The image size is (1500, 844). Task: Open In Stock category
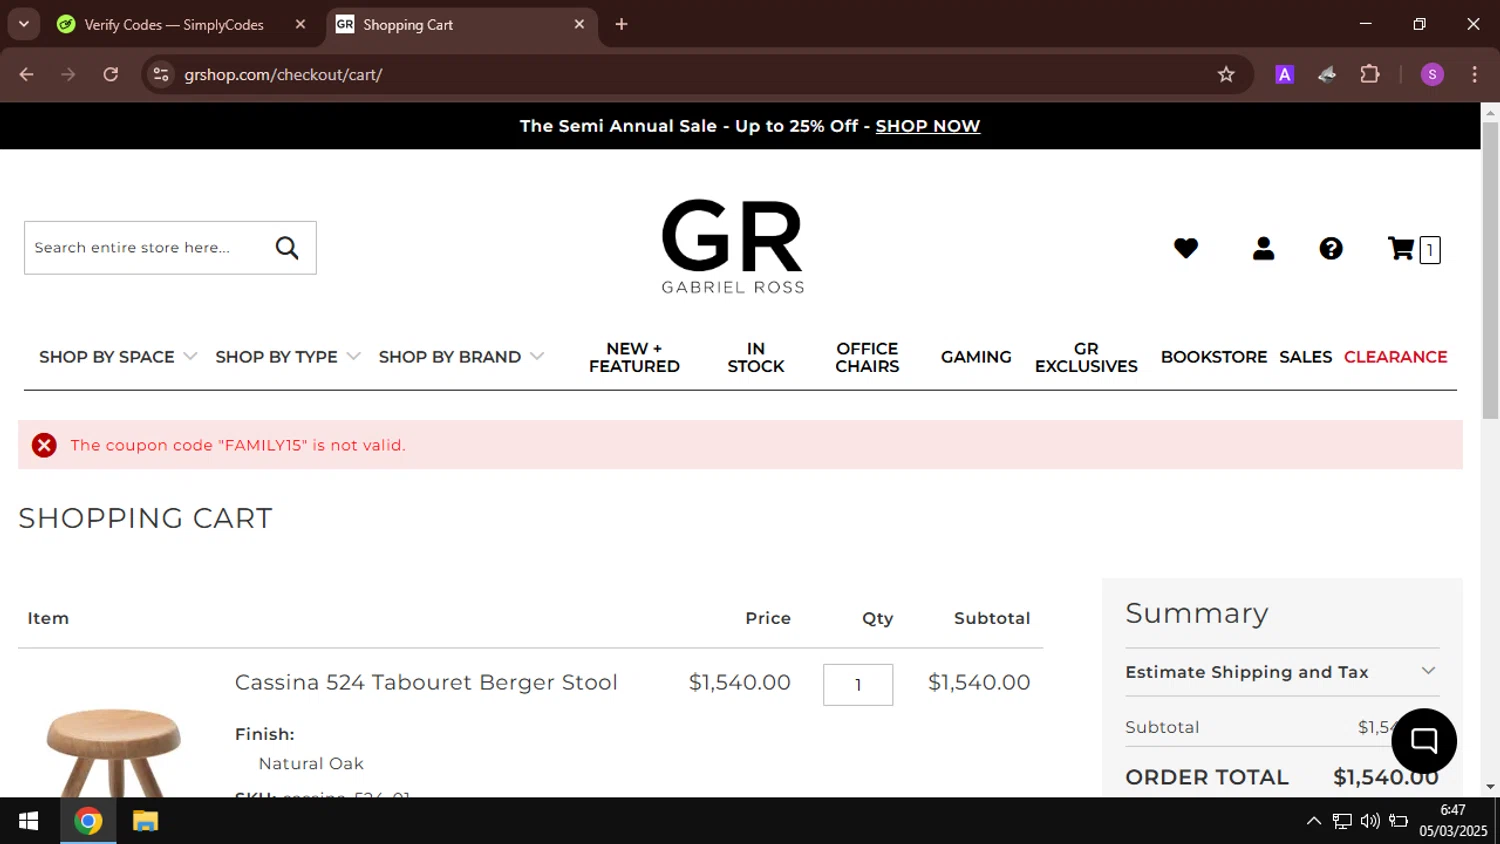click(x=756, y=357)
